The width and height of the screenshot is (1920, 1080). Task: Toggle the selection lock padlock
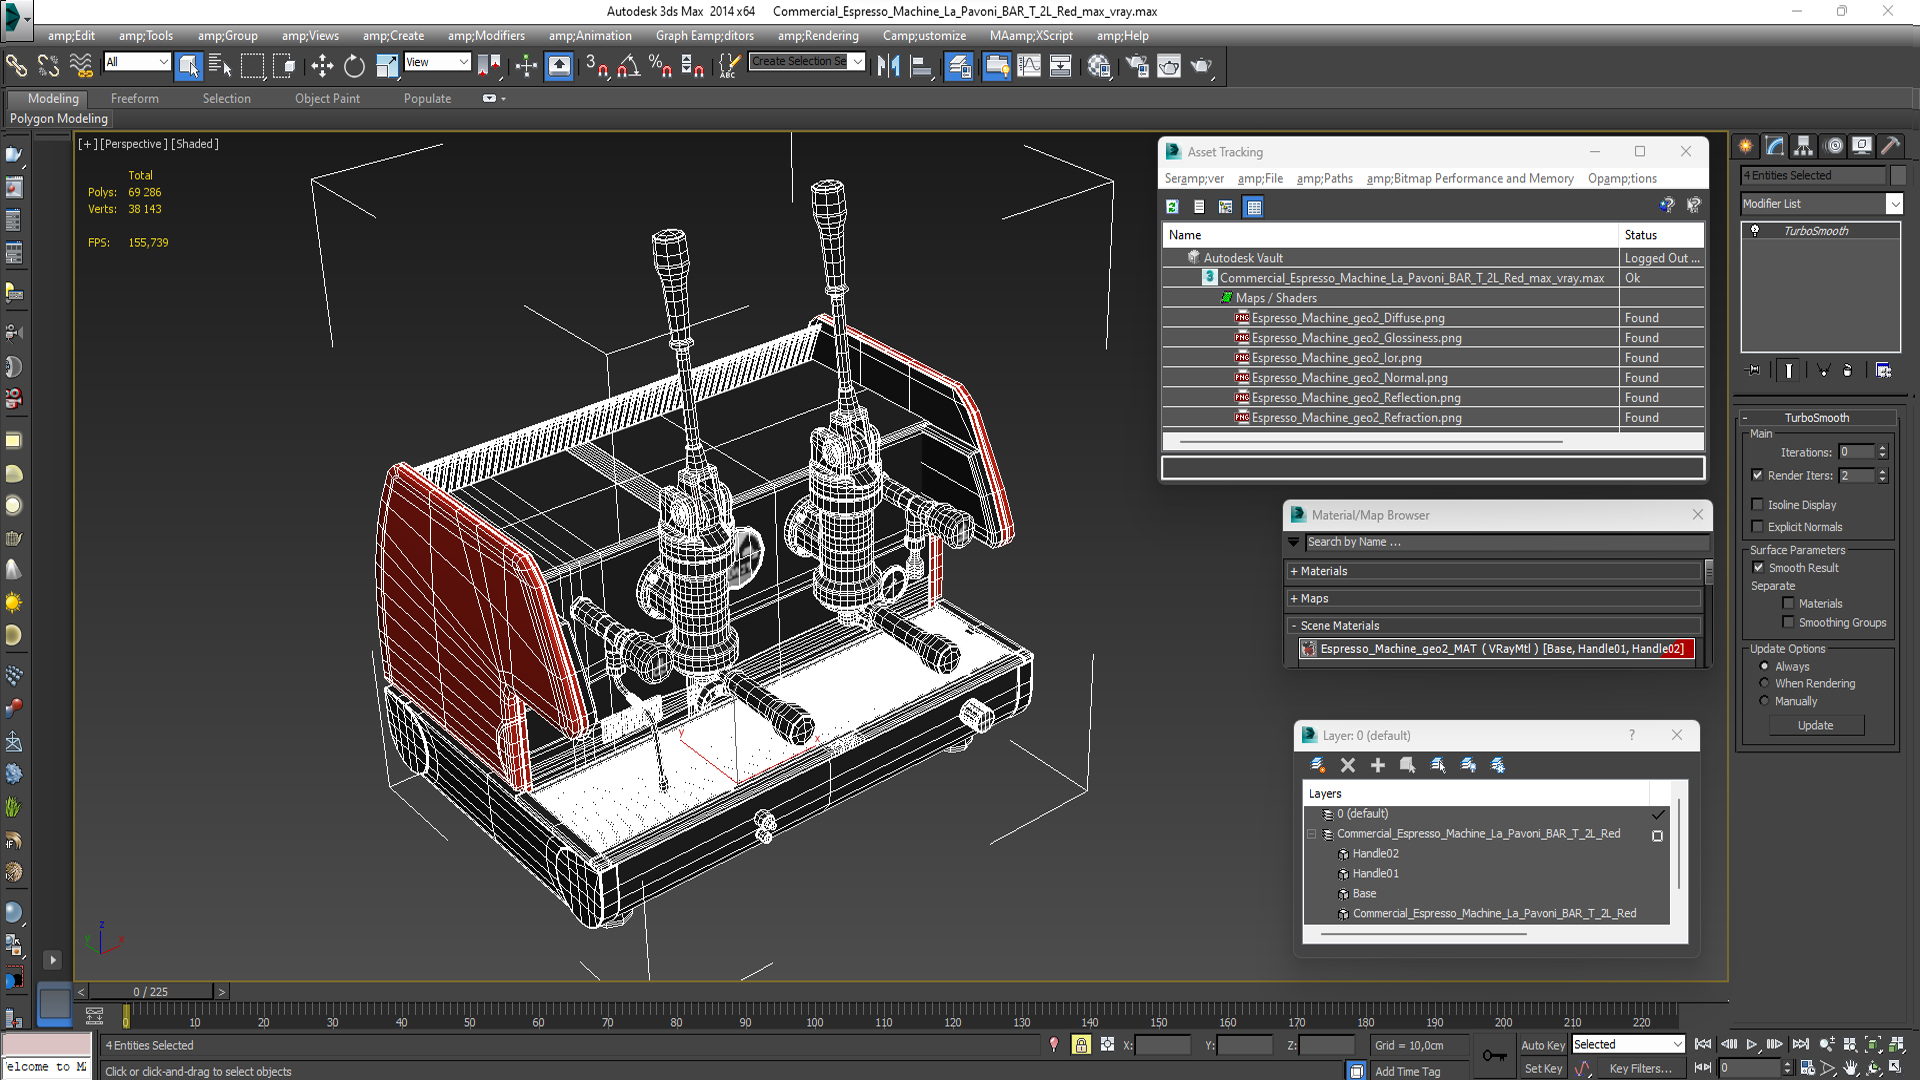(1081, 1044)
